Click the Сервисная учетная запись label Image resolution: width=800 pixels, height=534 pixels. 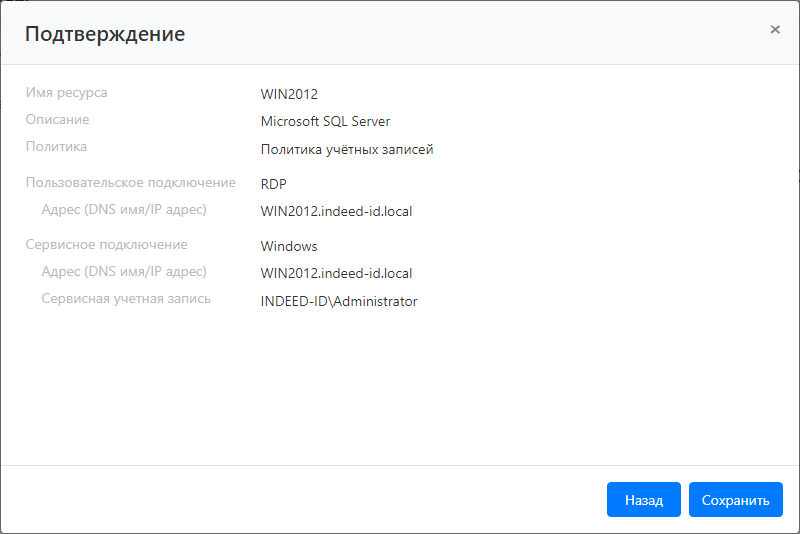pos(126,299)
